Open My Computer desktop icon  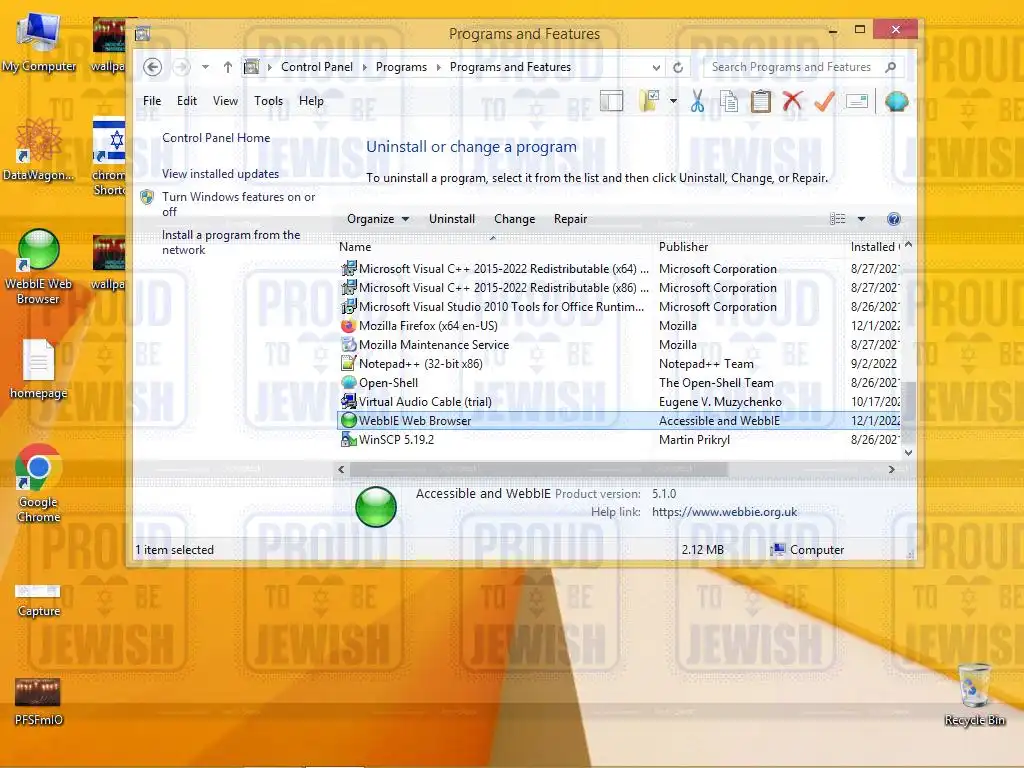coord(39,41)
